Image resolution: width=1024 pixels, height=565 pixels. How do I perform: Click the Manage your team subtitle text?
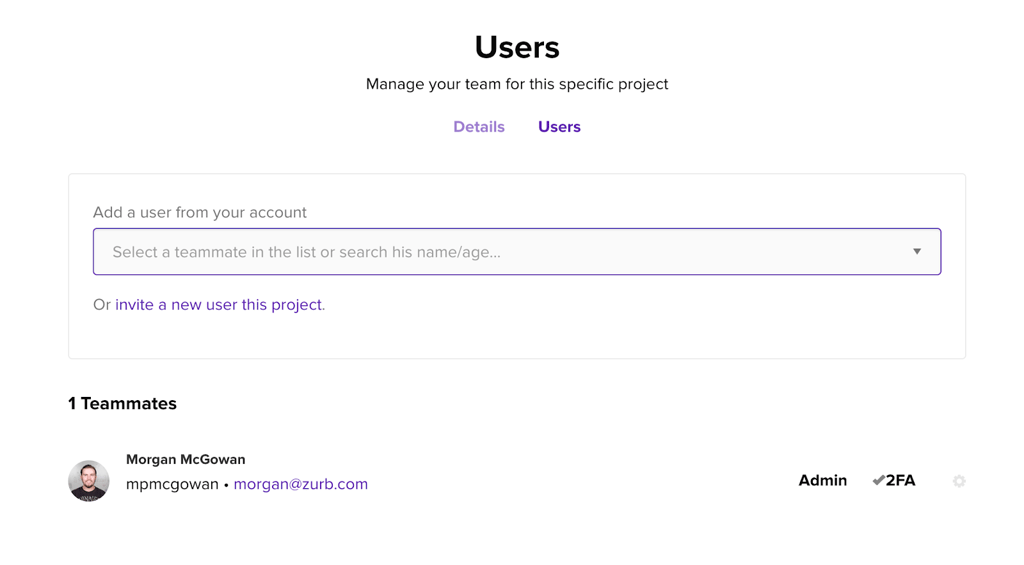click(517, 84)
